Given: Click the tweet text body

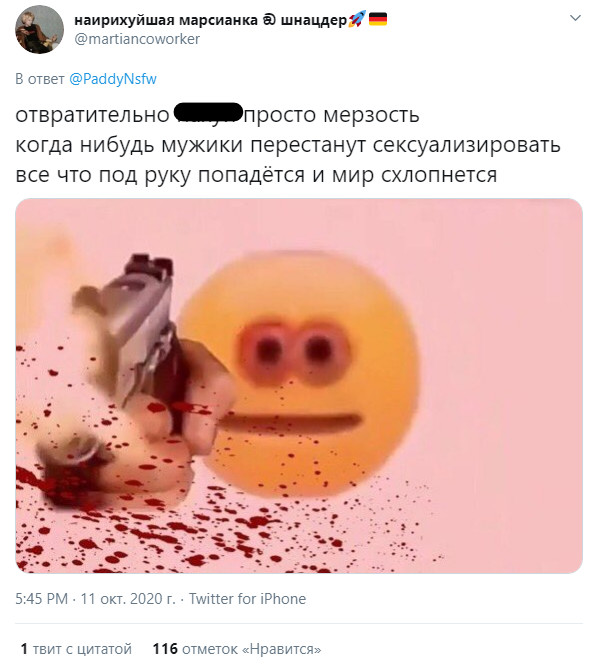Looking at the screenshot, I should [x=288, y=144].
